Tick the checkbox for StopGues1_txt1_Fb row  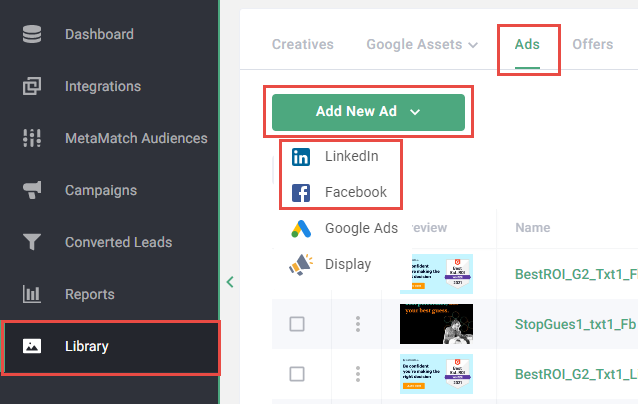[297, 324]
